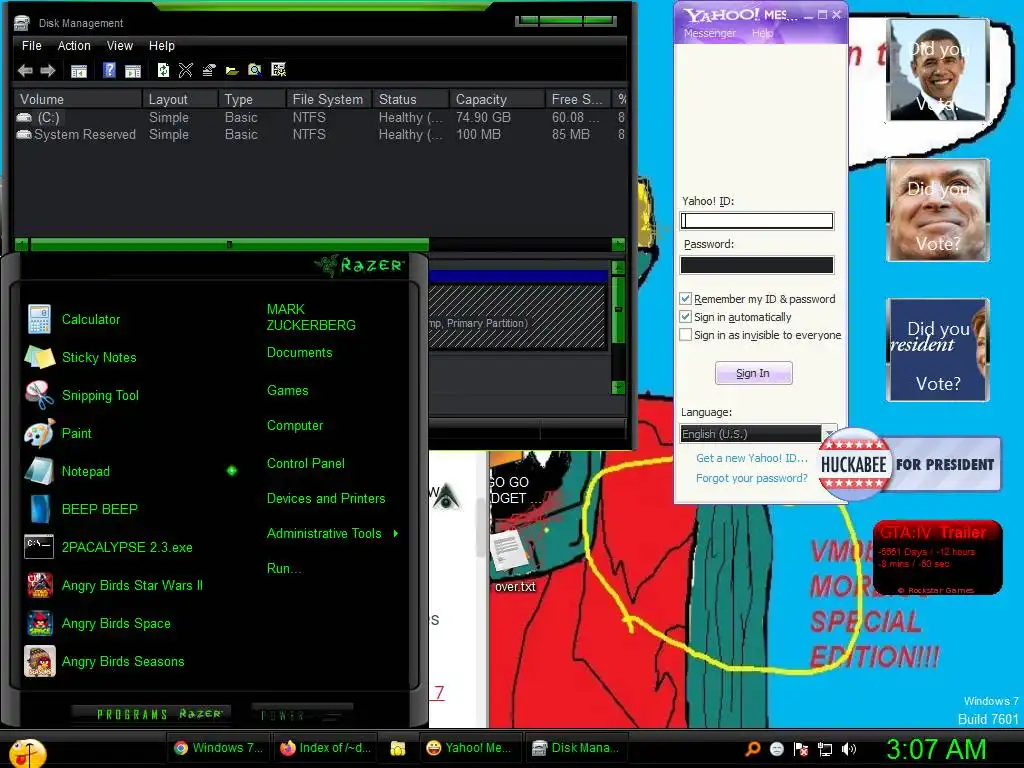Go forward with Disk Management's right arrow
1024x768 pixels.
click(48, 71)
